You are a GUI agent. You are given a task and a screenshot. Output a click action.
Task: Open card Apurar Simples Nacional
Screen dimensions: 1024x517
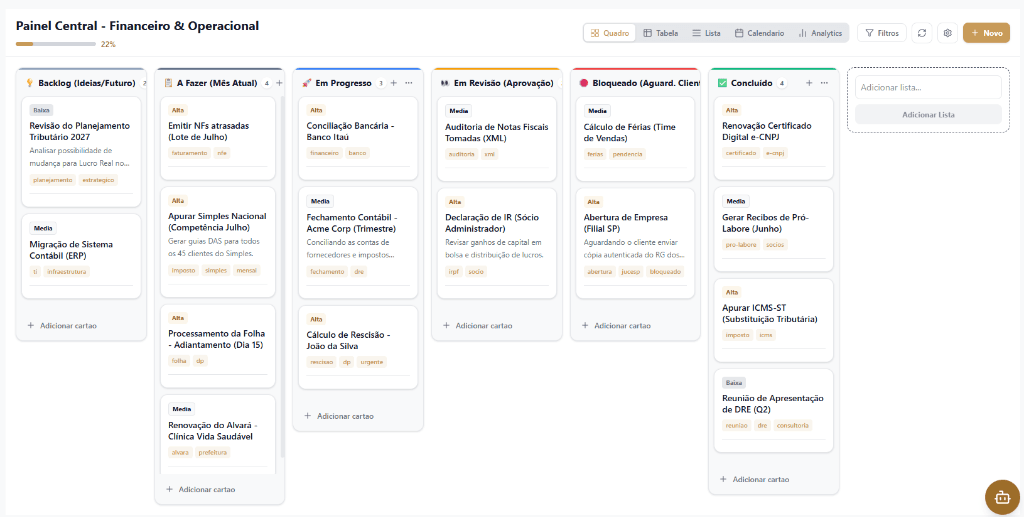coord(218,242)
